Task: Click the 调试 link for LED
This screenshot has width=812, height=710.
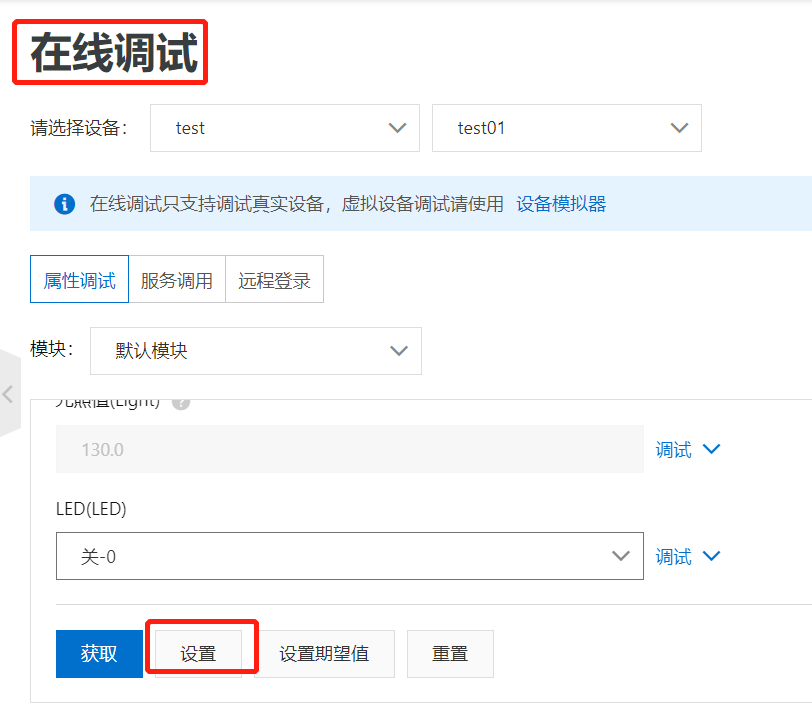Action: (676, 556)
